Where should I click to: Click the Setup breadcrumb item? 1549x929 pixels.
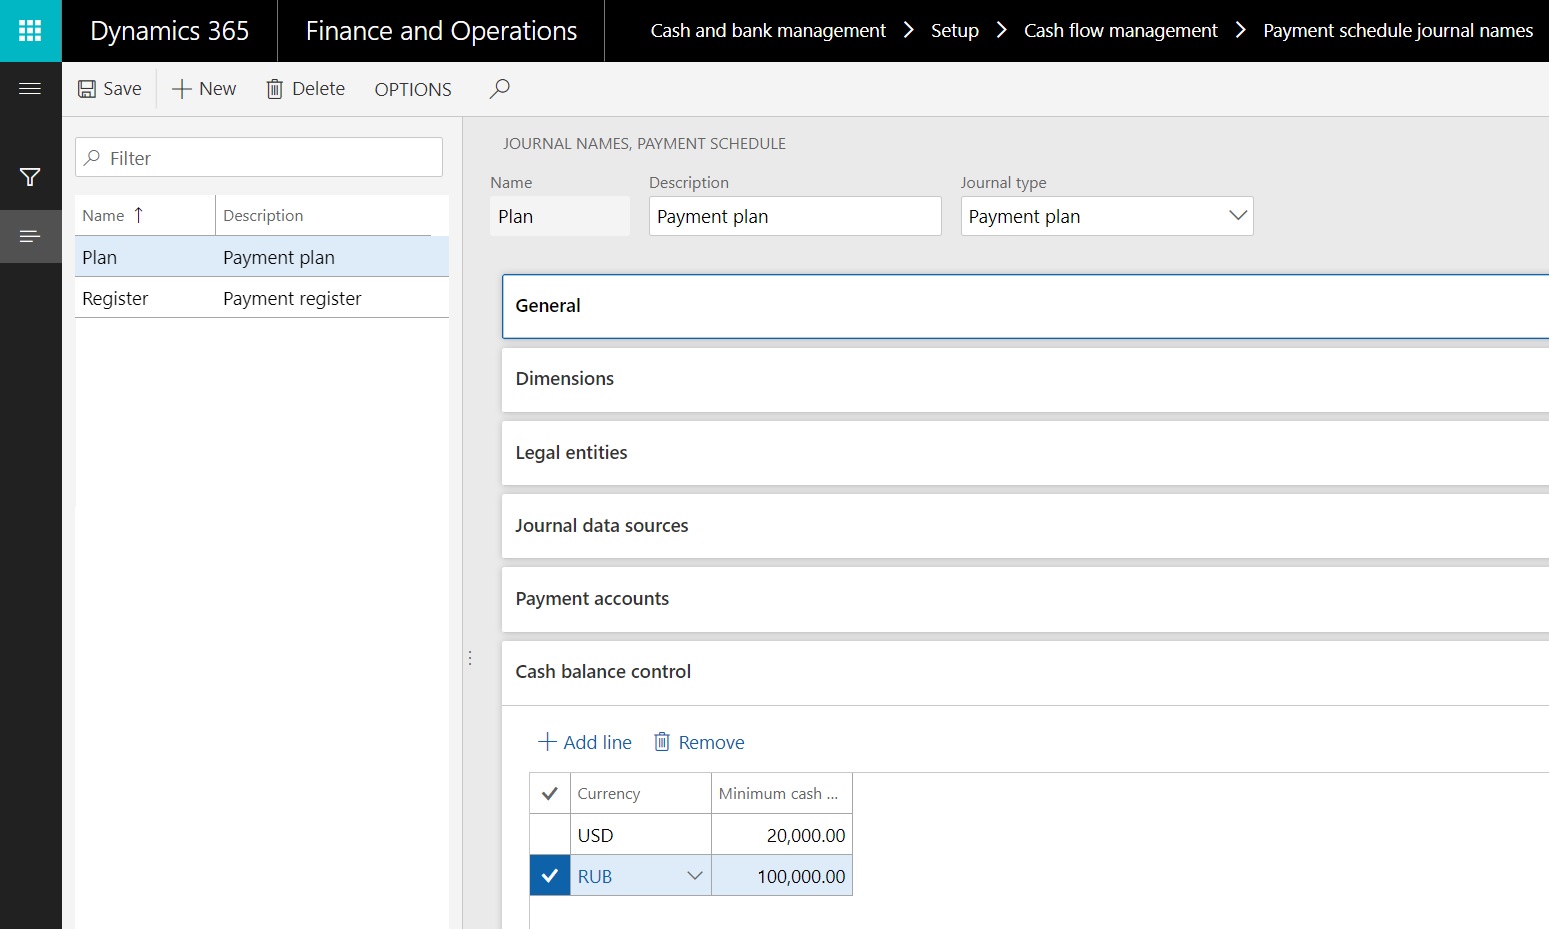[x=954, y=31]
